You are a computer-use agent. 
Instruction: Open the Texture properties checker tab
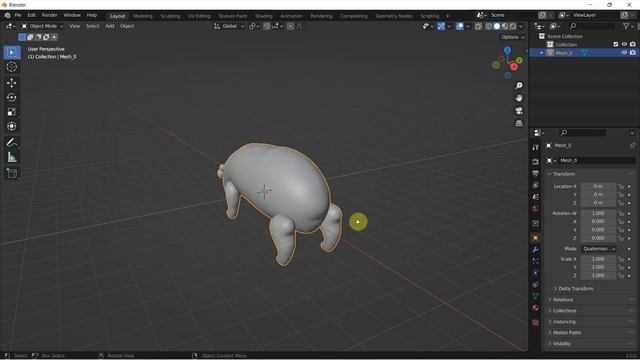(x=536, y=323)
